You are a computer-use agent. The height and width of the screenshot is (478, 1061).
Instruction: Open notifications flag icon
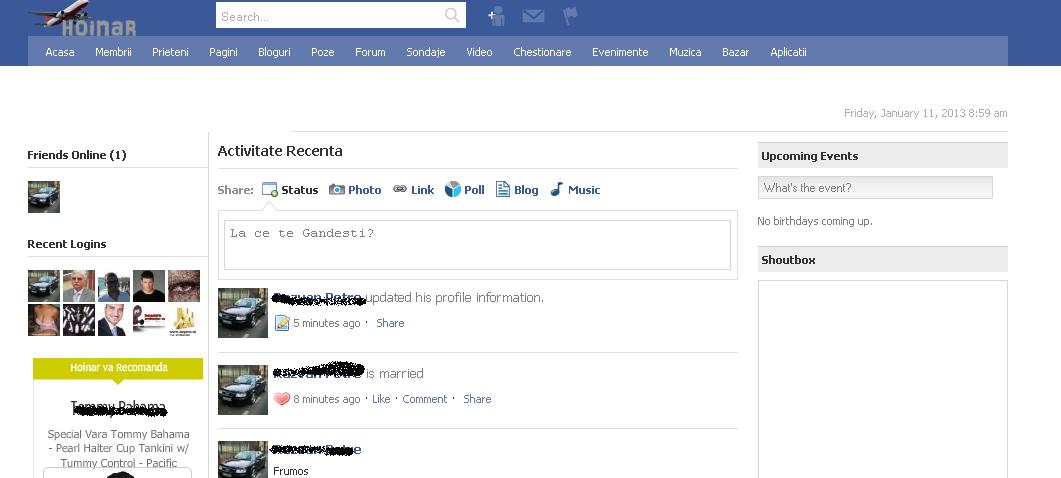570,15
